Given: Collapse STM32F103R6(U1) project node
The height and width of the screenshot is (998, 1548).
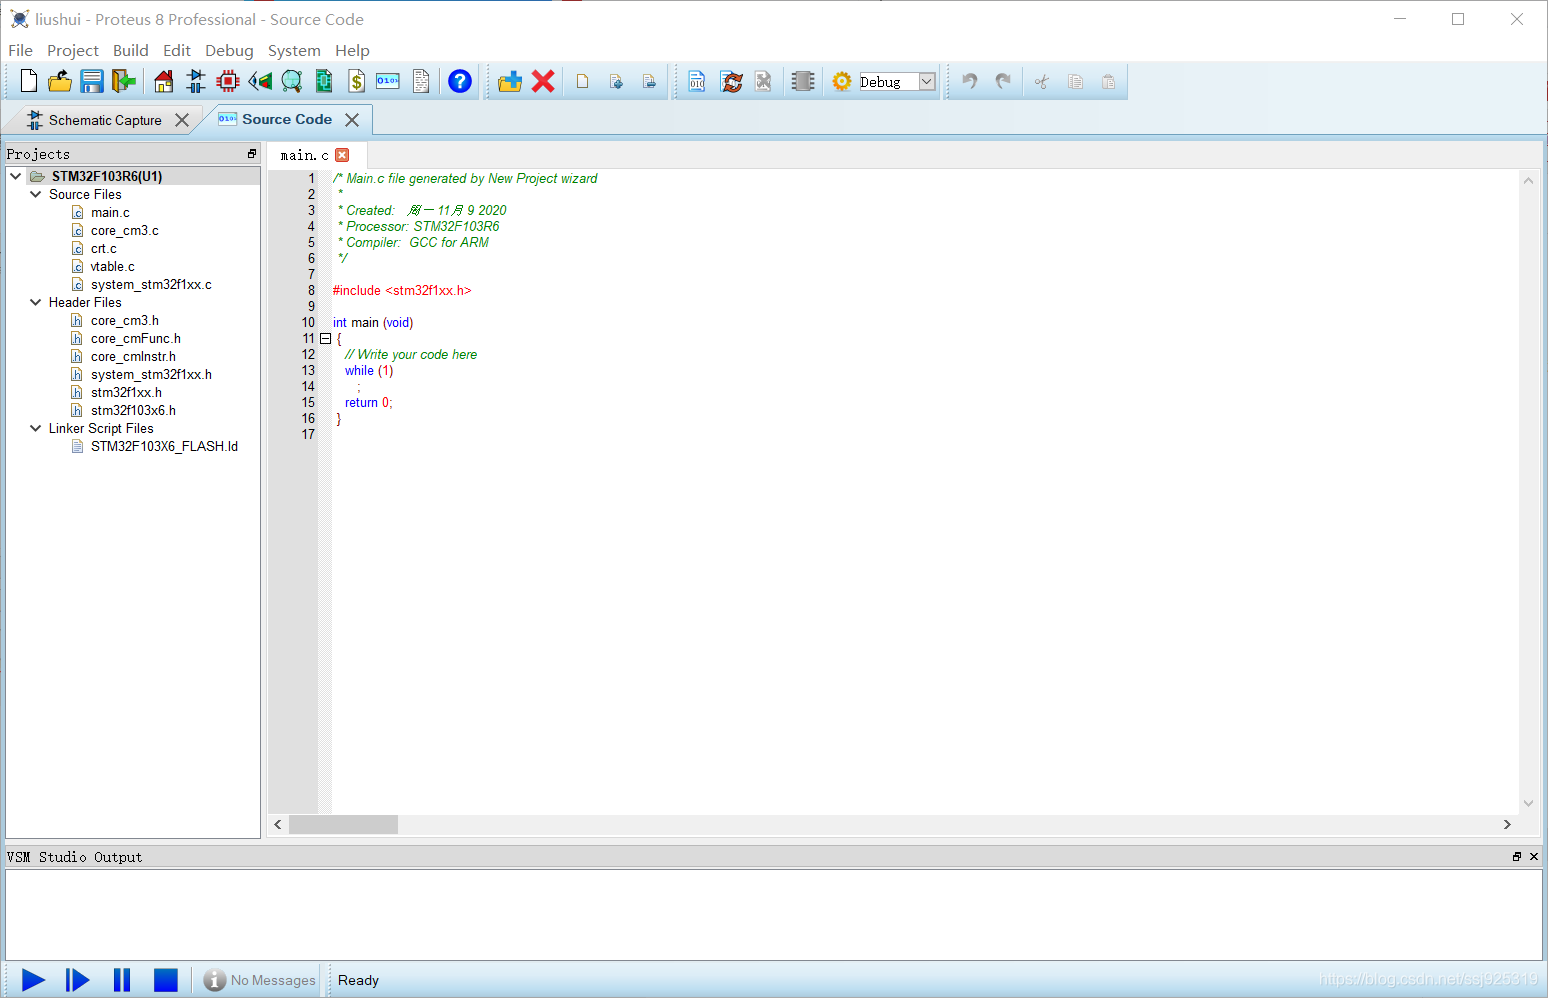Looking at the screenshot, I should pos(16,176).
